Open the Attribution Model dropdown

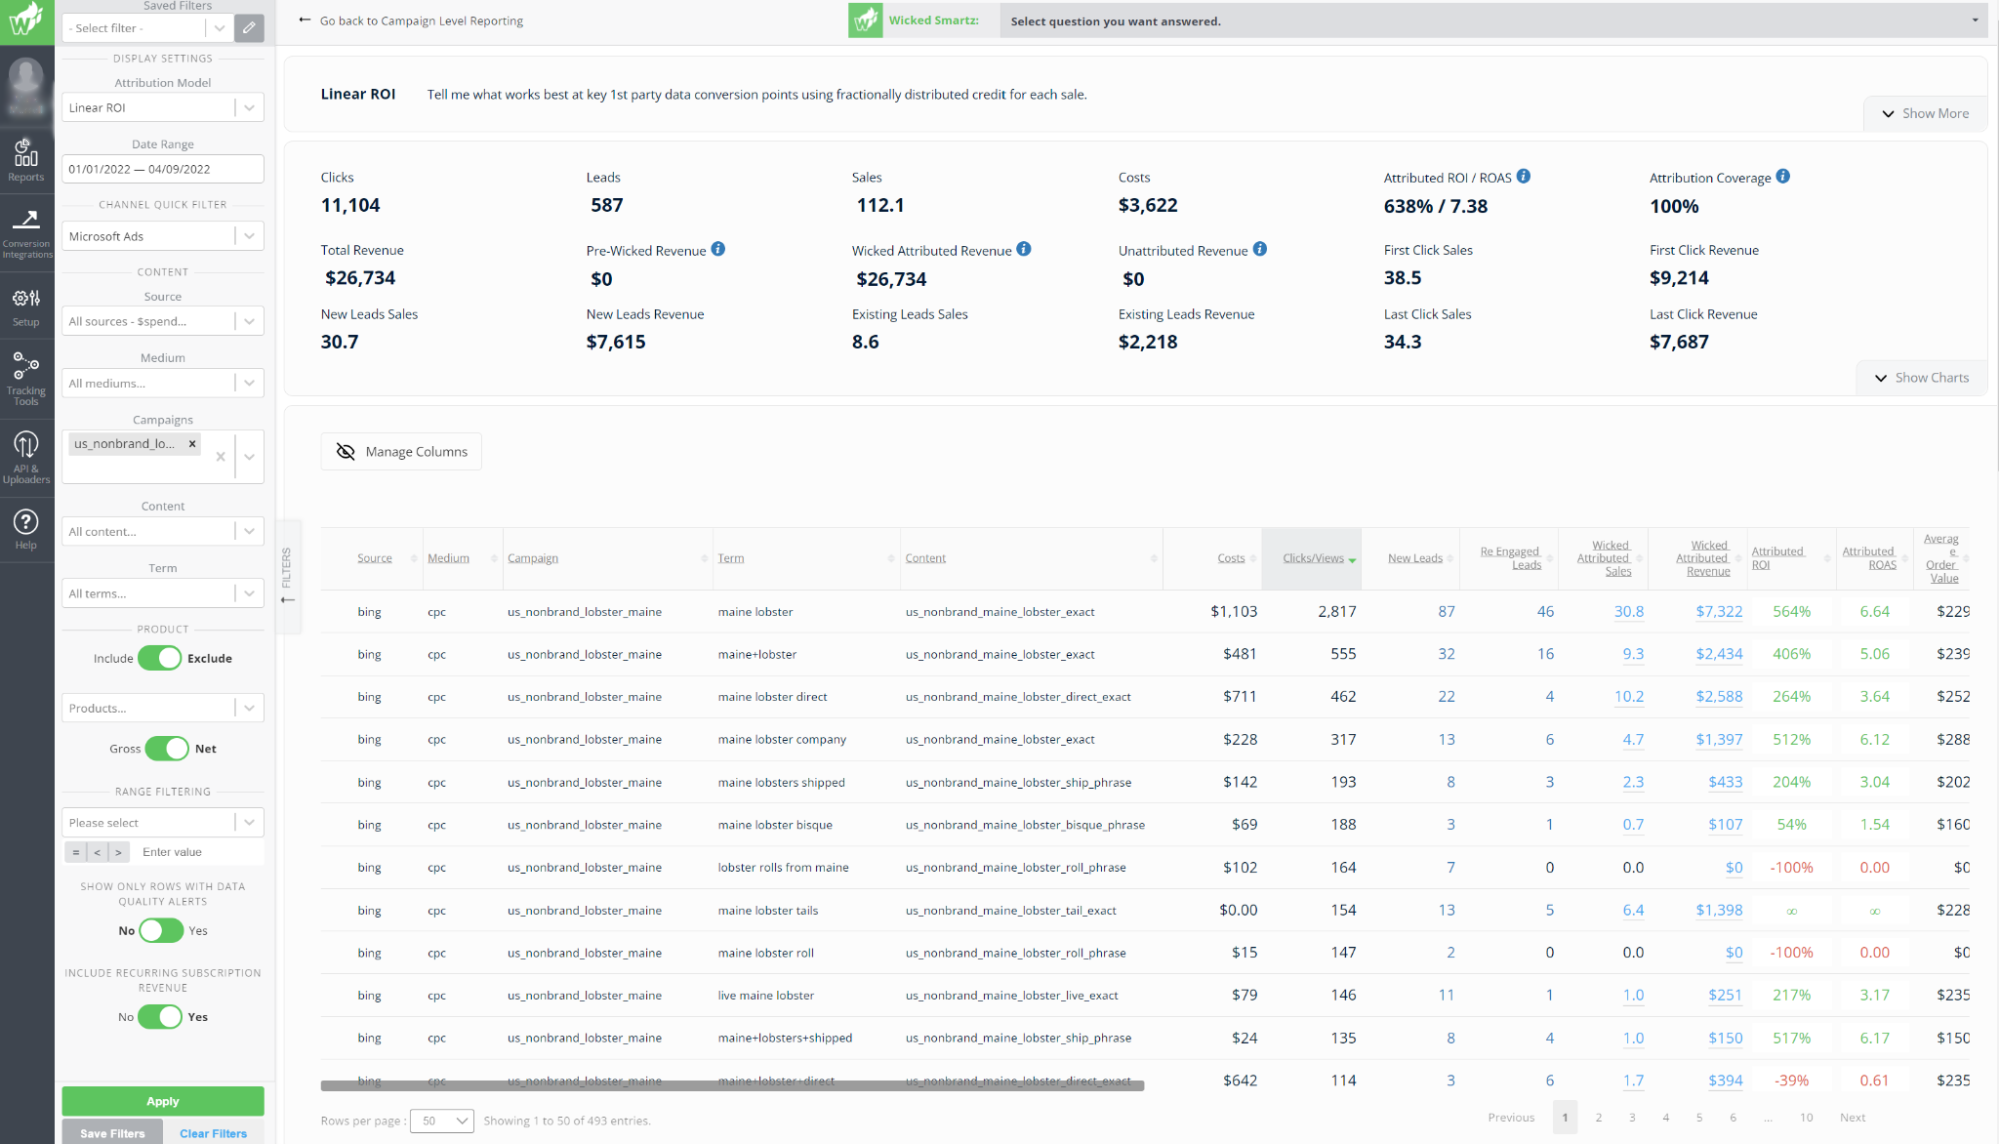click(x=163, y=108)
